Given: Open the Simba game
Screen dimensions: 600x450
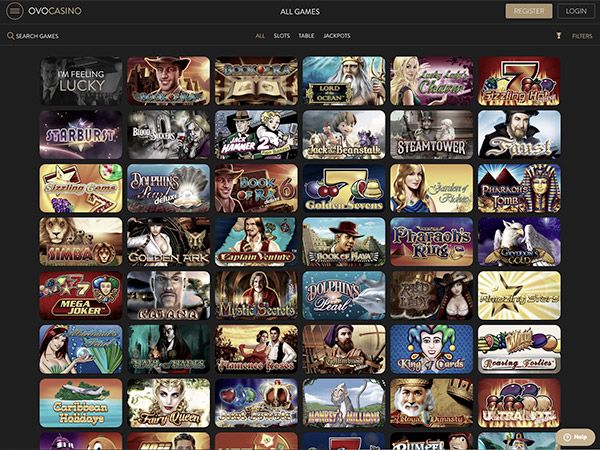Looking at the screenshot, I should click(x=81, y=242).
